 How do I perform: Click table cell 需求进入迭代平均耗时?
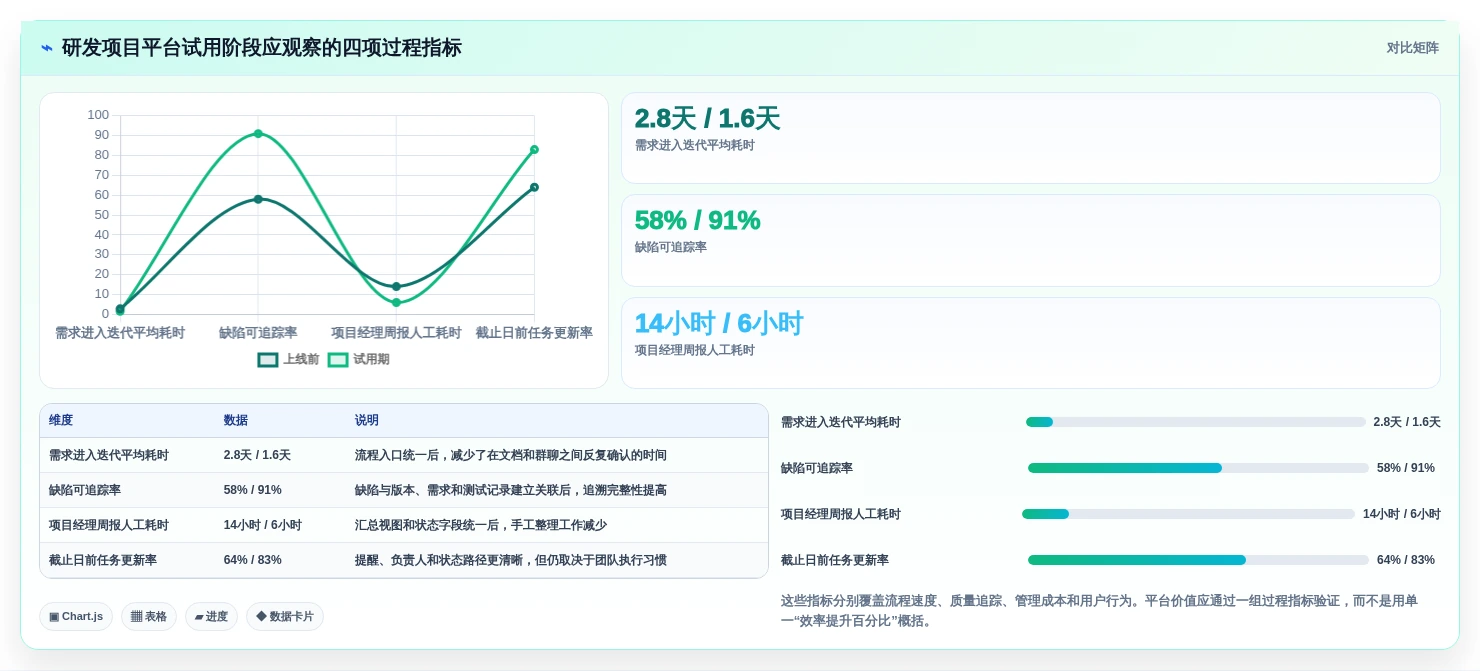point(109,455)
